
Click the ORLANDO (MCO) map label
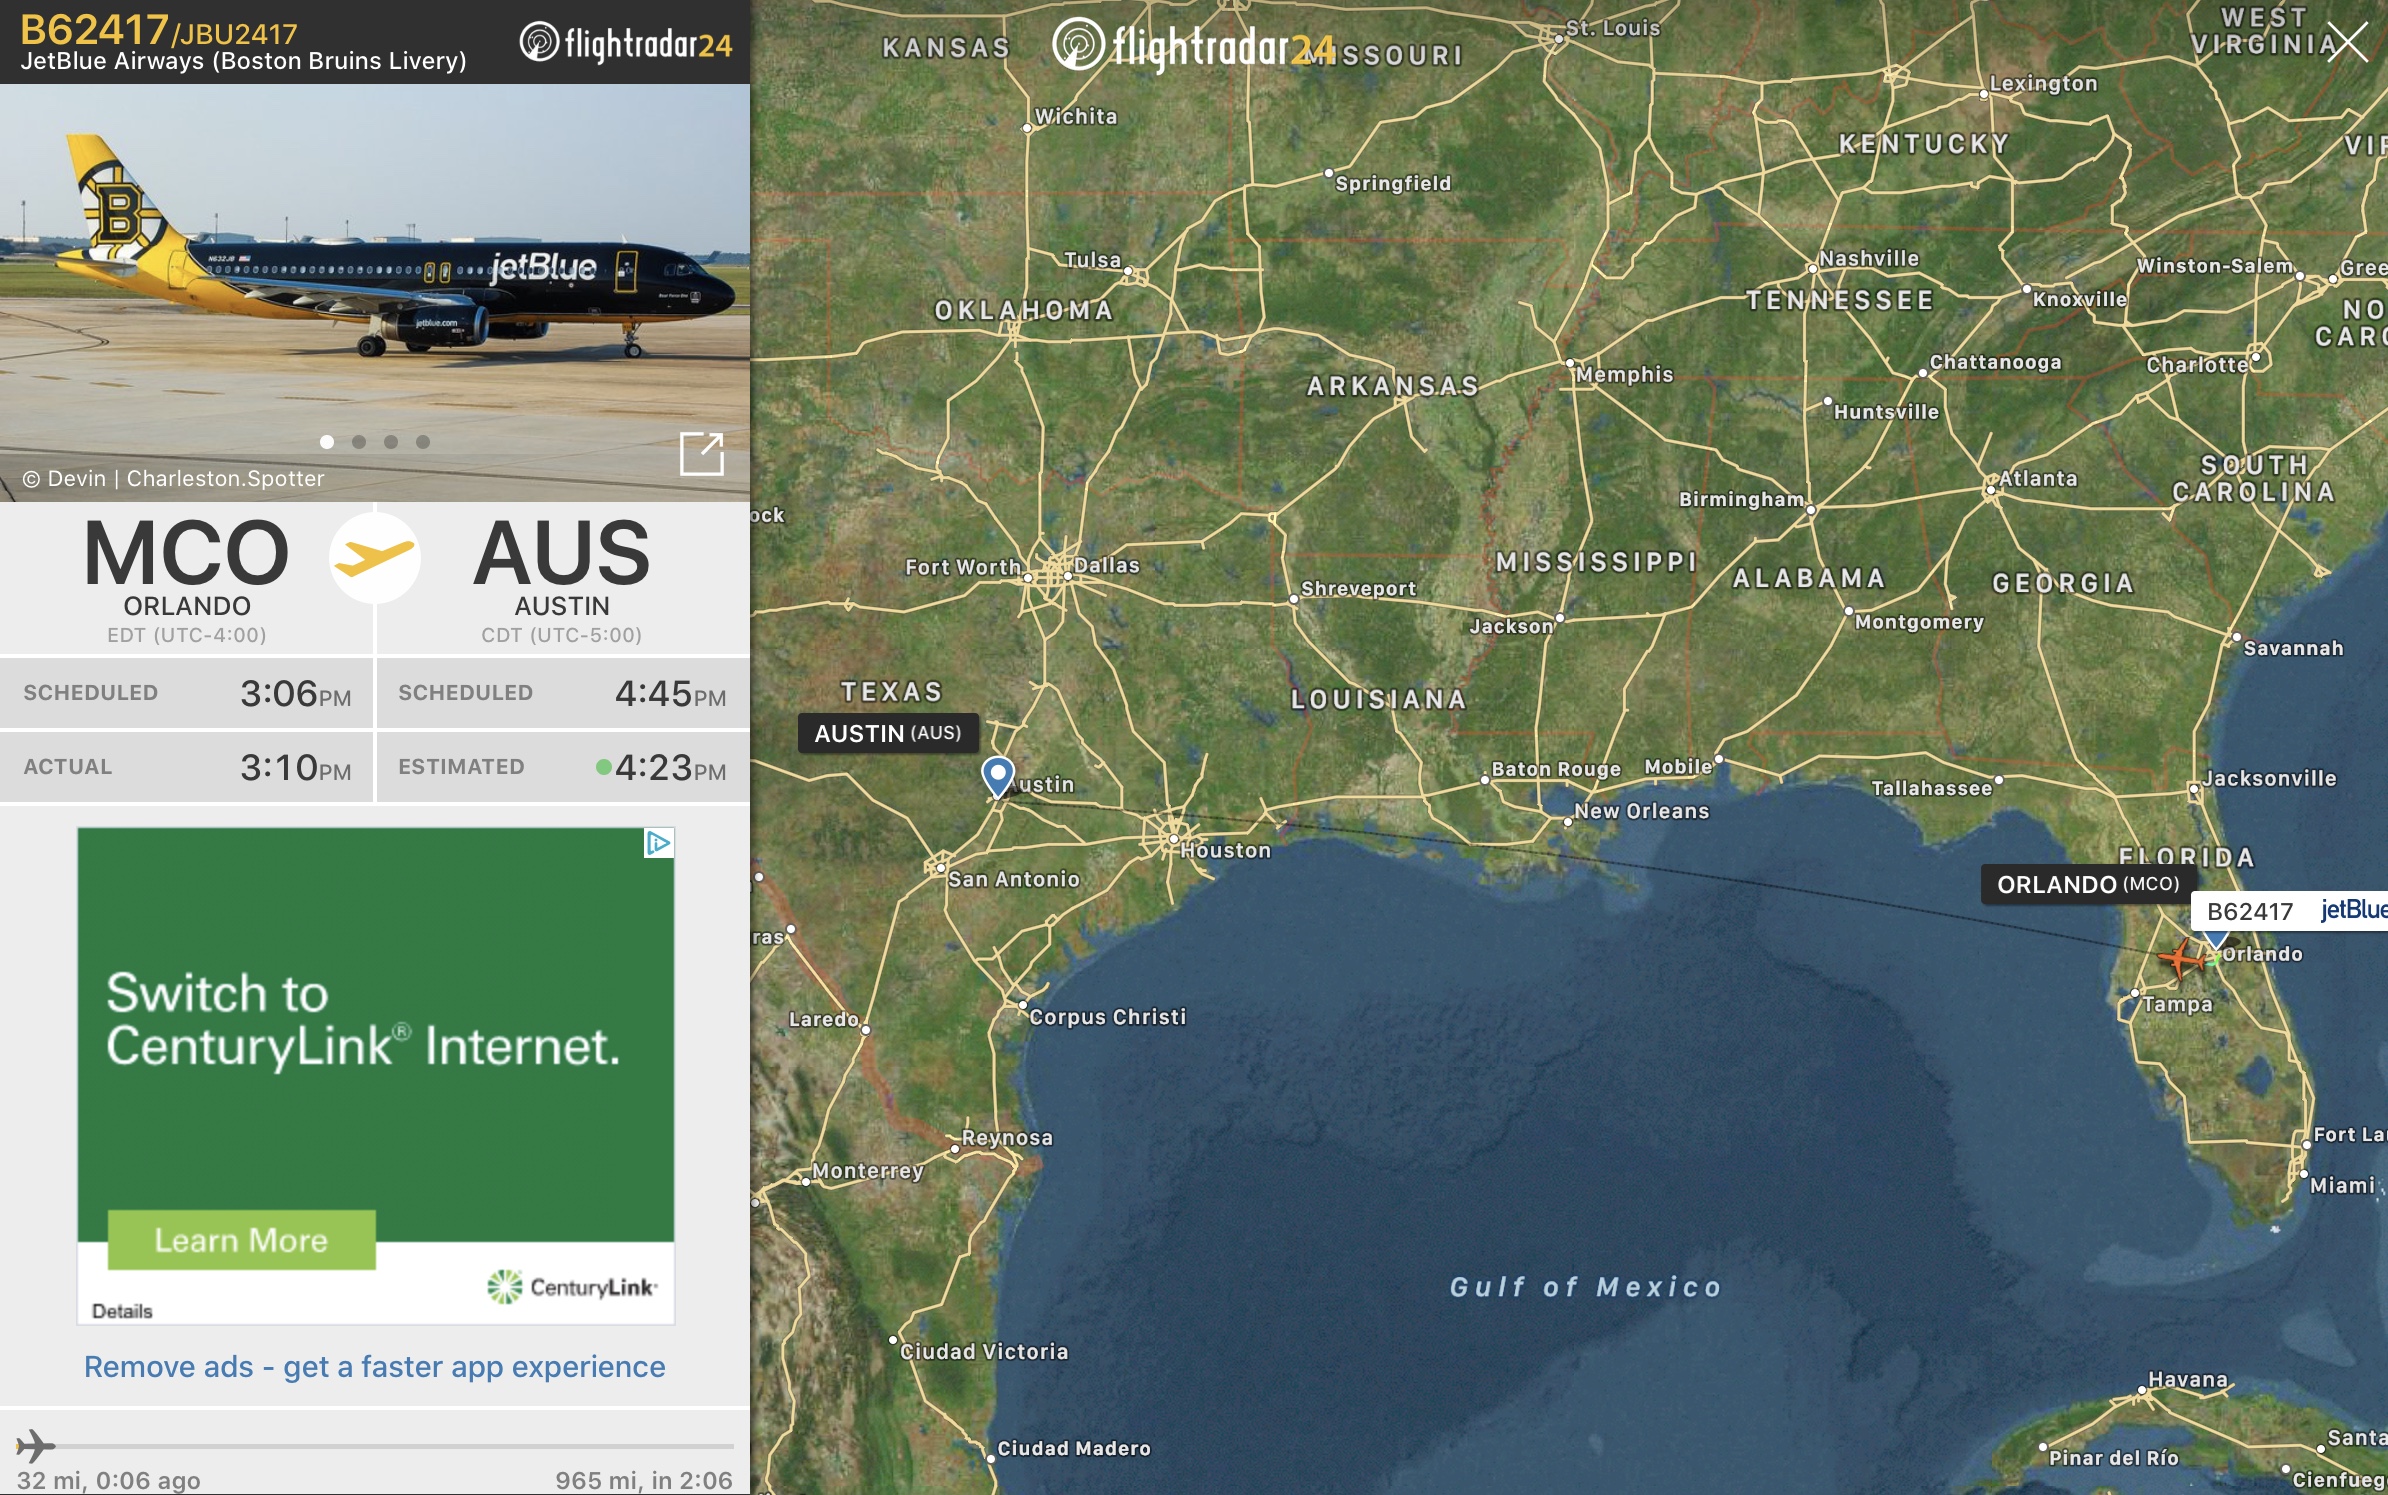(2088, 884)
